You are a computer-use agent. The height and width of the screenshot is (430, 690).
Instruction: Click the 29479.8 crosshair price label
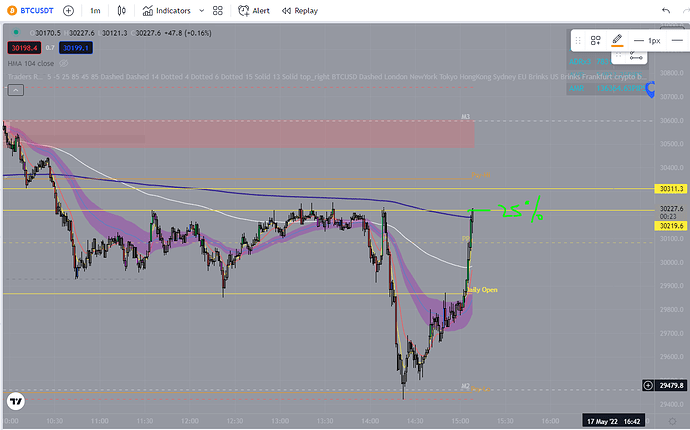pos(672,386)
